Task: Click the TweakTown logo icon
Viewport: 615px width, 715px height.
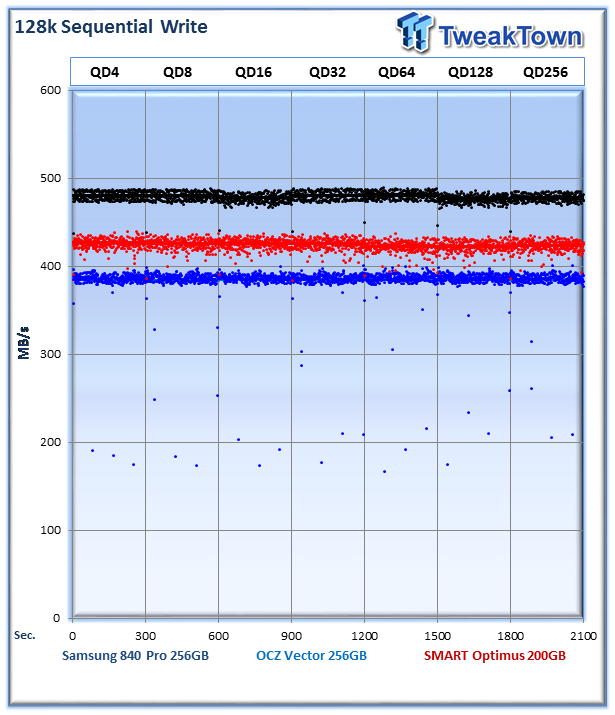Action: point(415,31)
